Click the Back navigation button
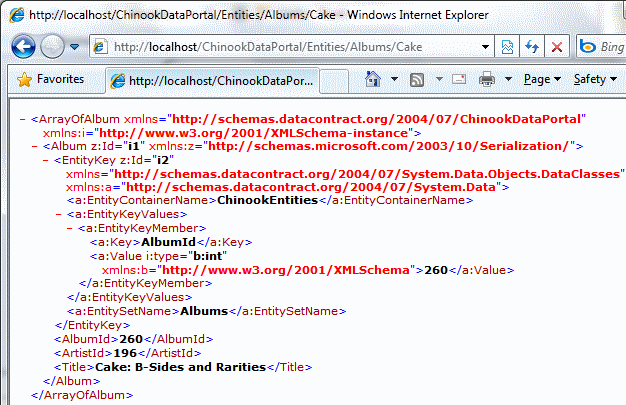This screenshot has width=626, height=405. tap(25, 46)
